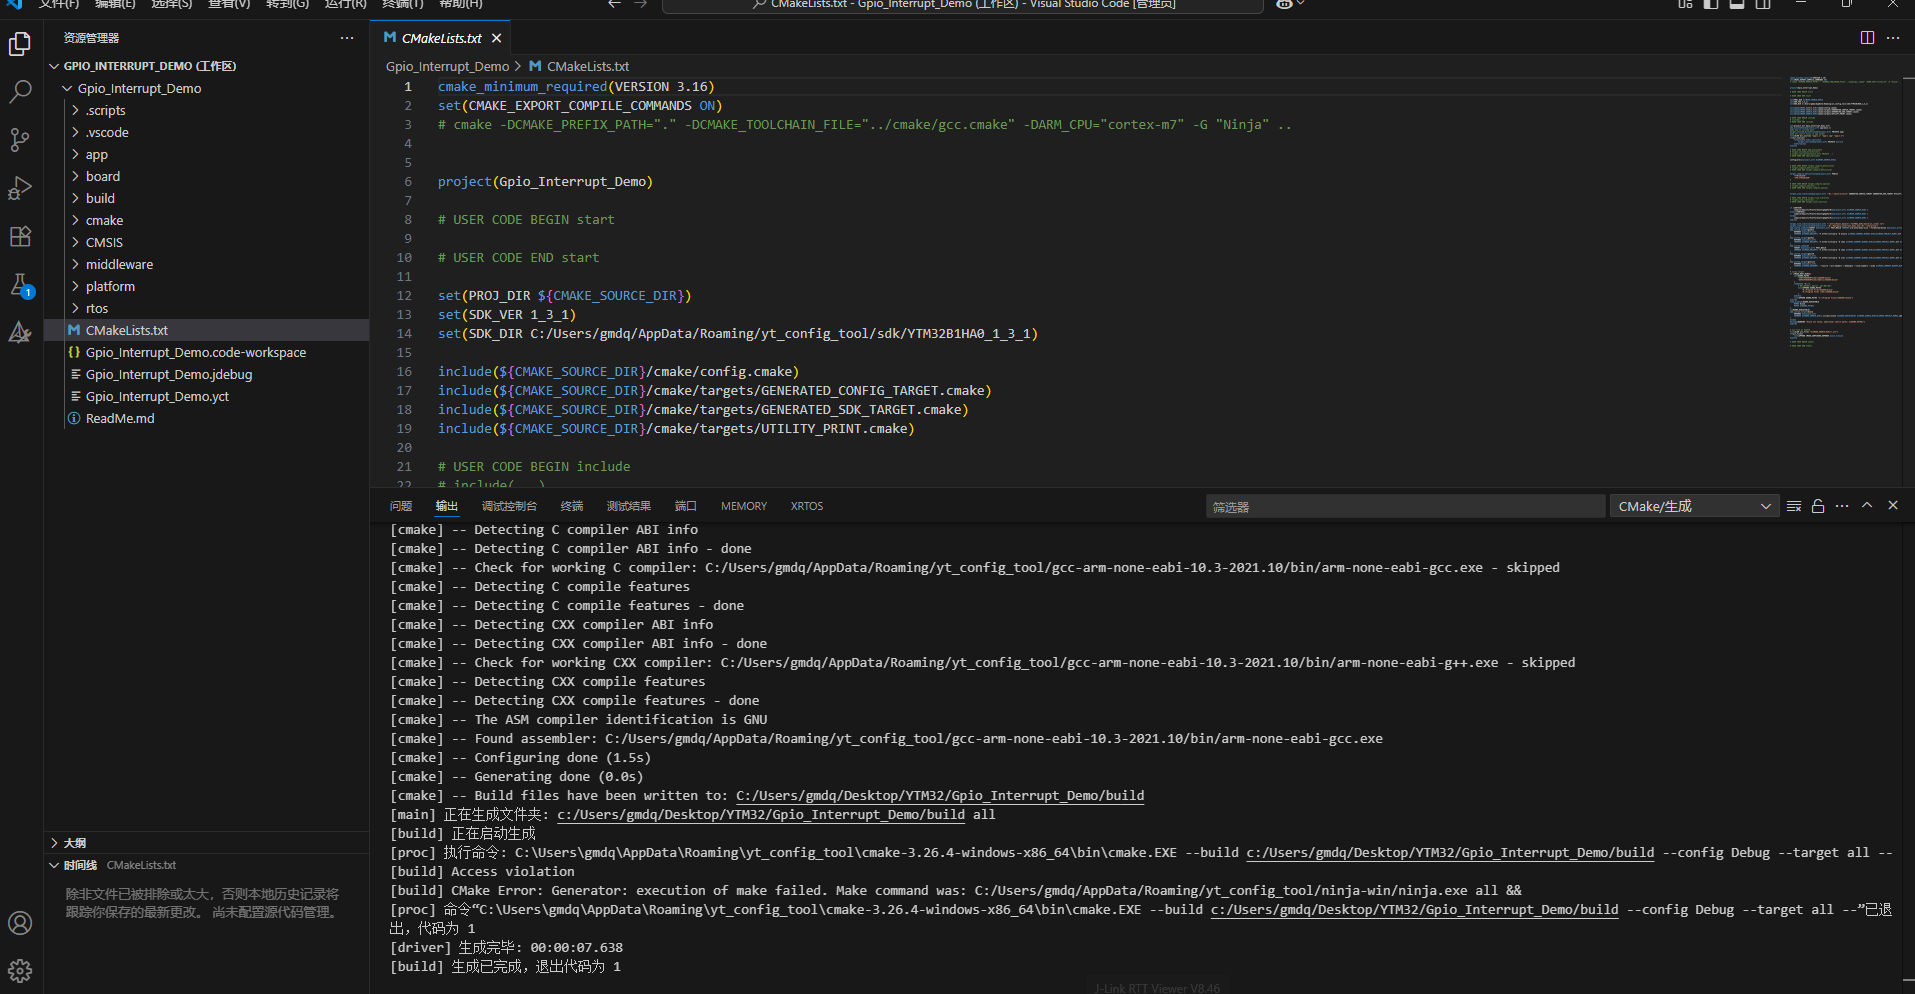The image size is (1915, 994).
Task: Close the CMakeLists.txt editor tab
Action: [x=496, y=38]
